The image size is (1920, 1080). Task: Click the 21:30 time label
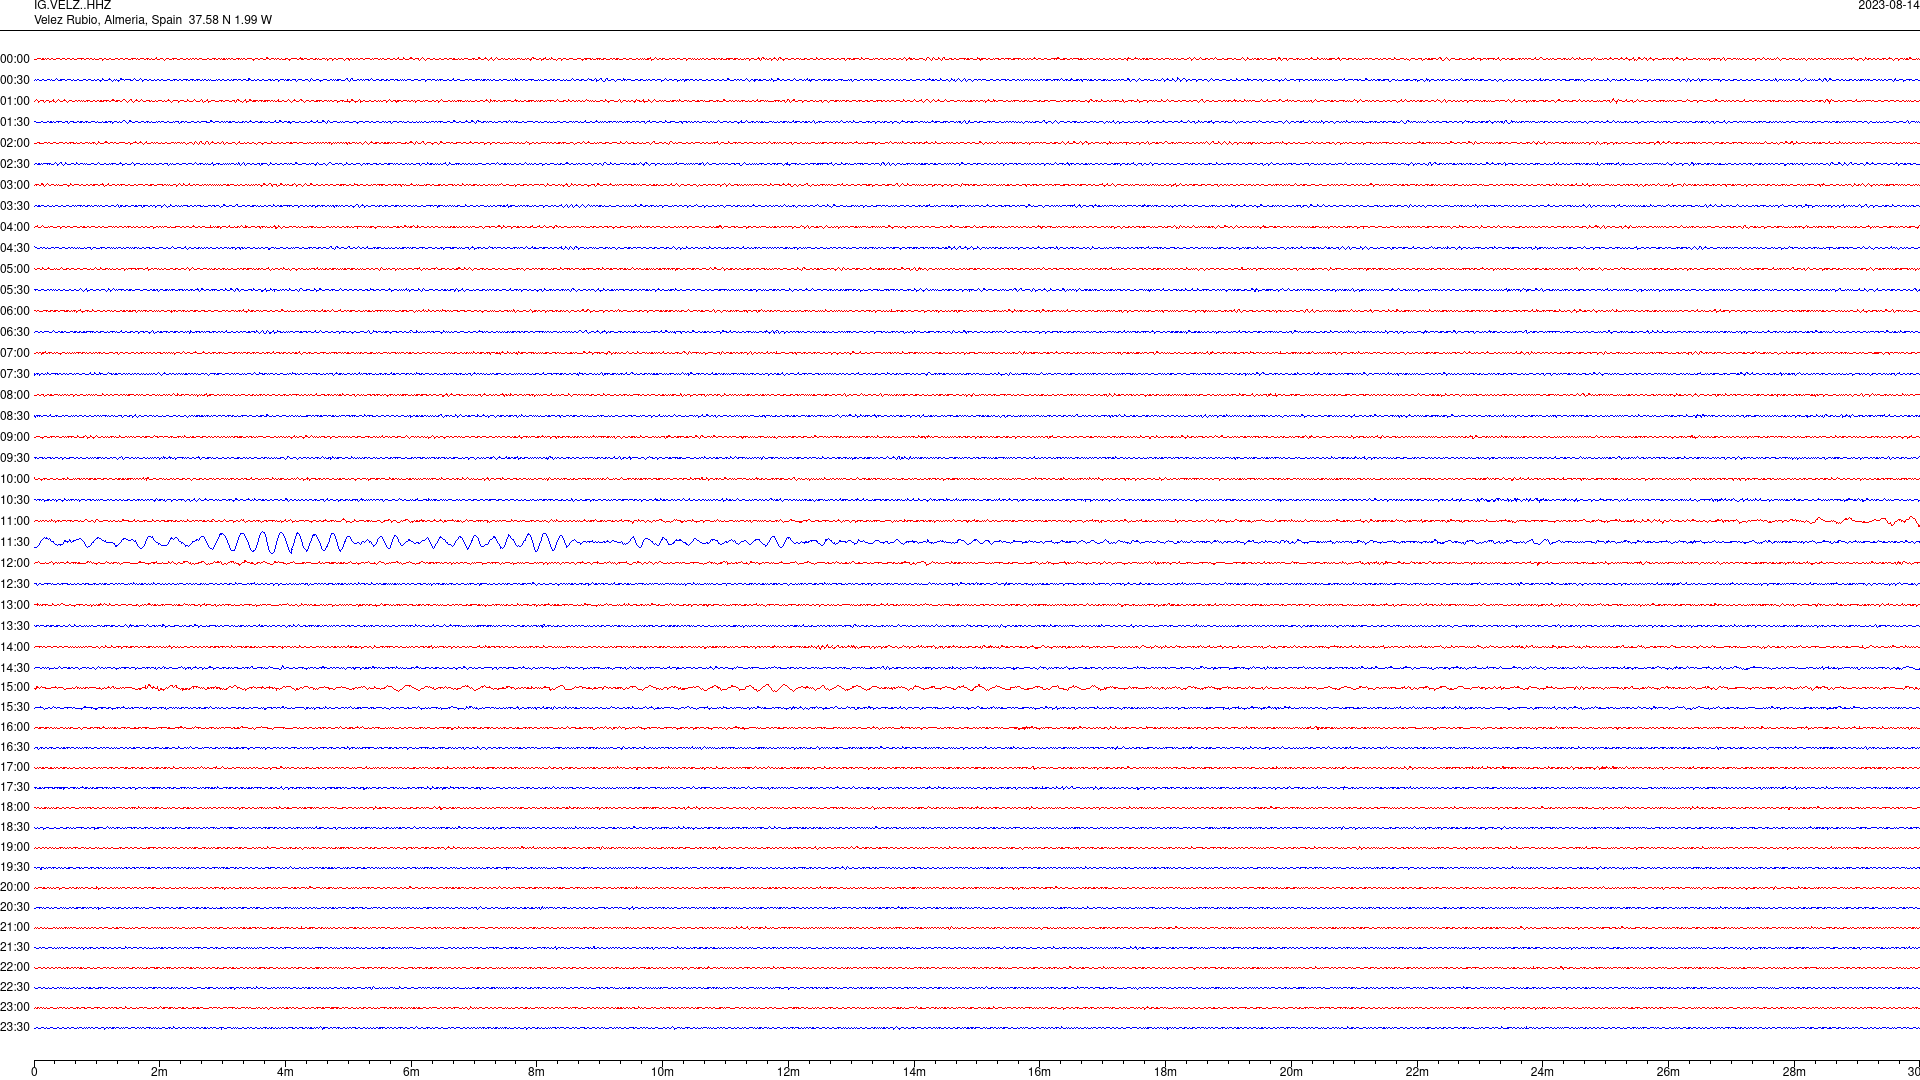[15, 947]
